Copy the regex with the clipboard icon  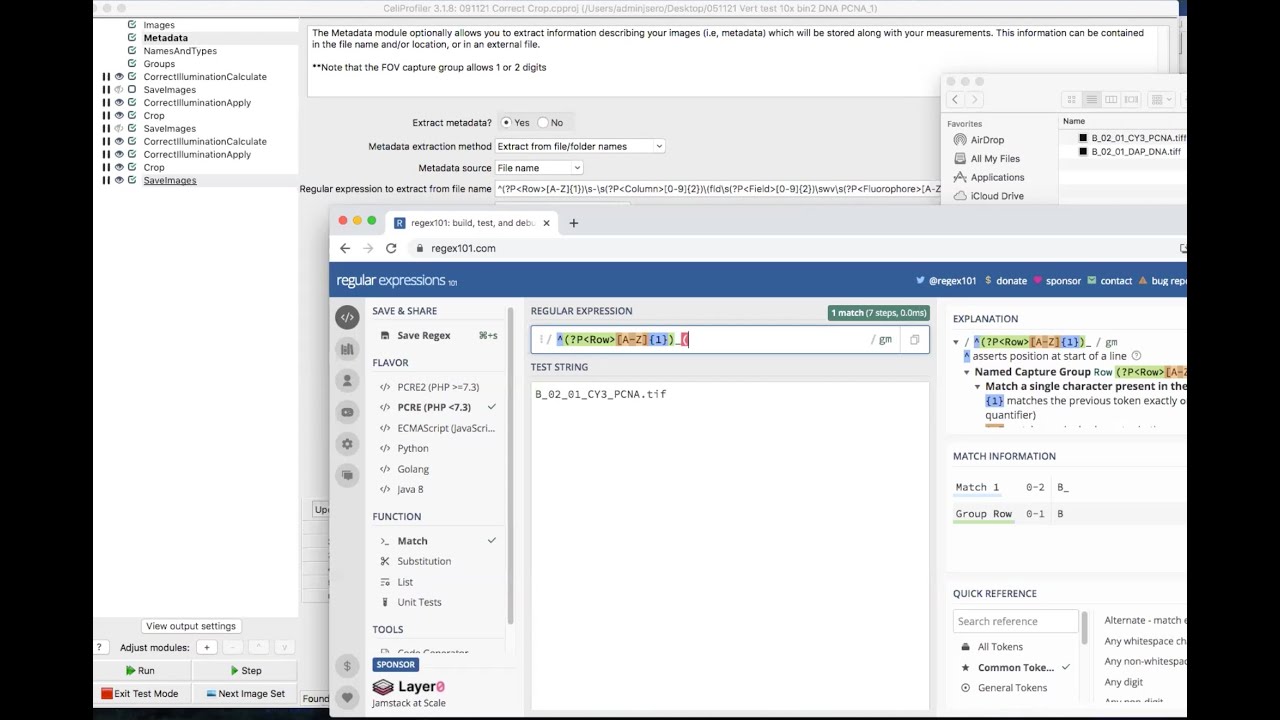click(x=914, y=340)
